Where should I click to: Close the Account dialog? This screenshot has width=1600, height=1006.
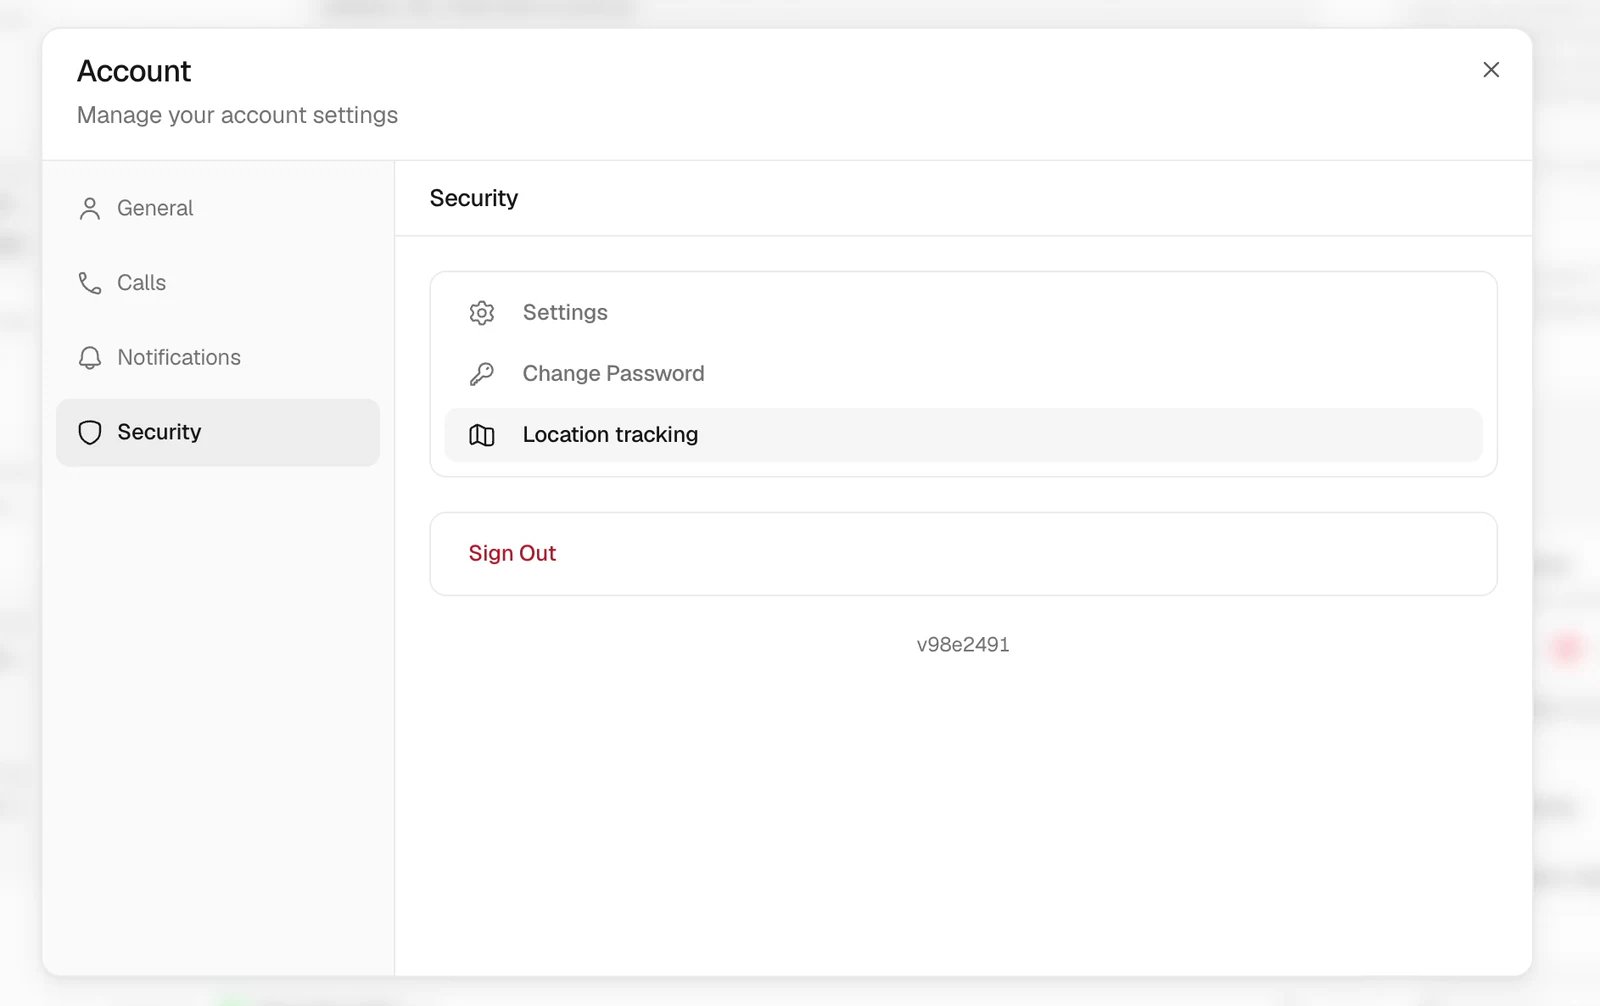tap(1491, 70)
